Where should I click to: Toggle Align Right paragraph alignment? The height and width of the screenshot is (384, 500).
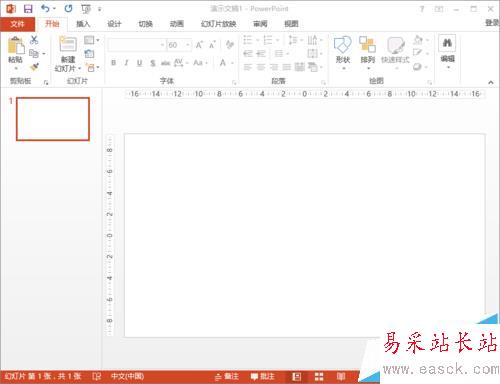click(274, 67)
